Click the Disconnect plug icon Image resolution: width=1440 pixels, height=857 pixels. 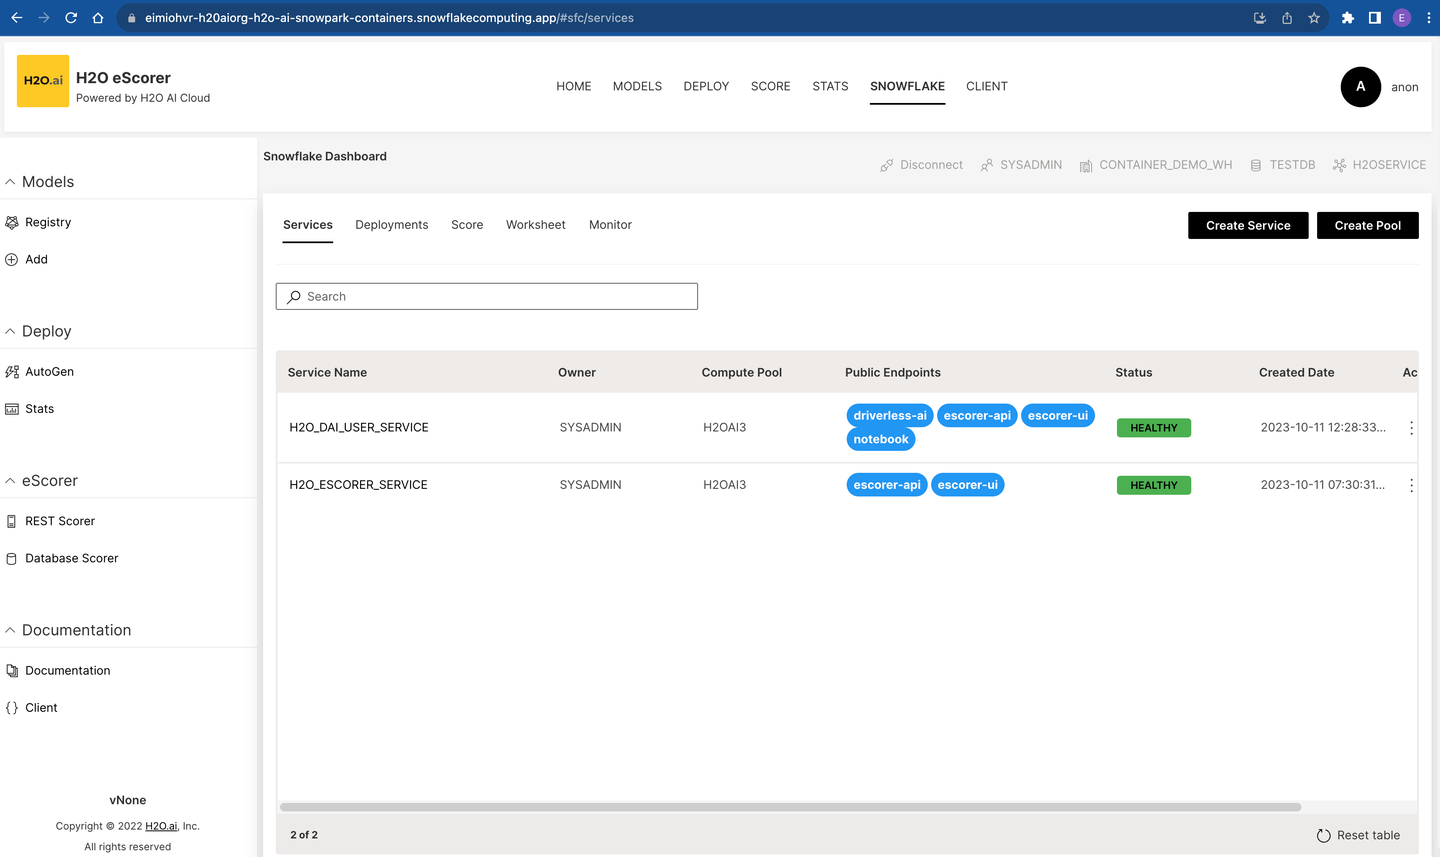(x=887, y=165)
